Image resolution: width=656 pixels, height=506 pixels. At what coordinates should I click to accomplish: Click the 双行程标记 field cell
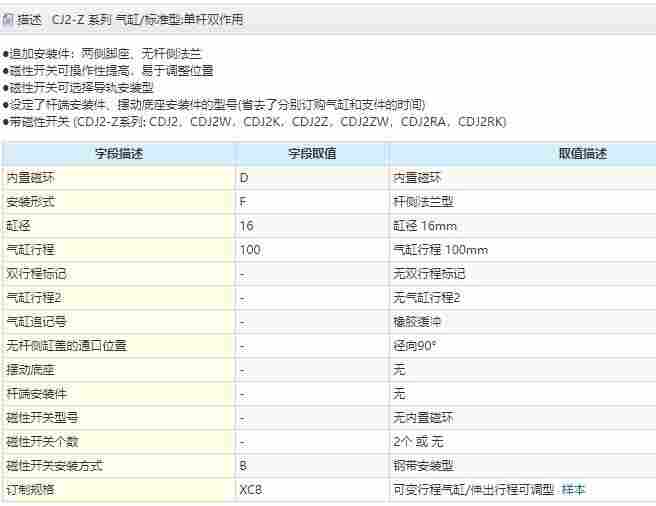[119, 274]
